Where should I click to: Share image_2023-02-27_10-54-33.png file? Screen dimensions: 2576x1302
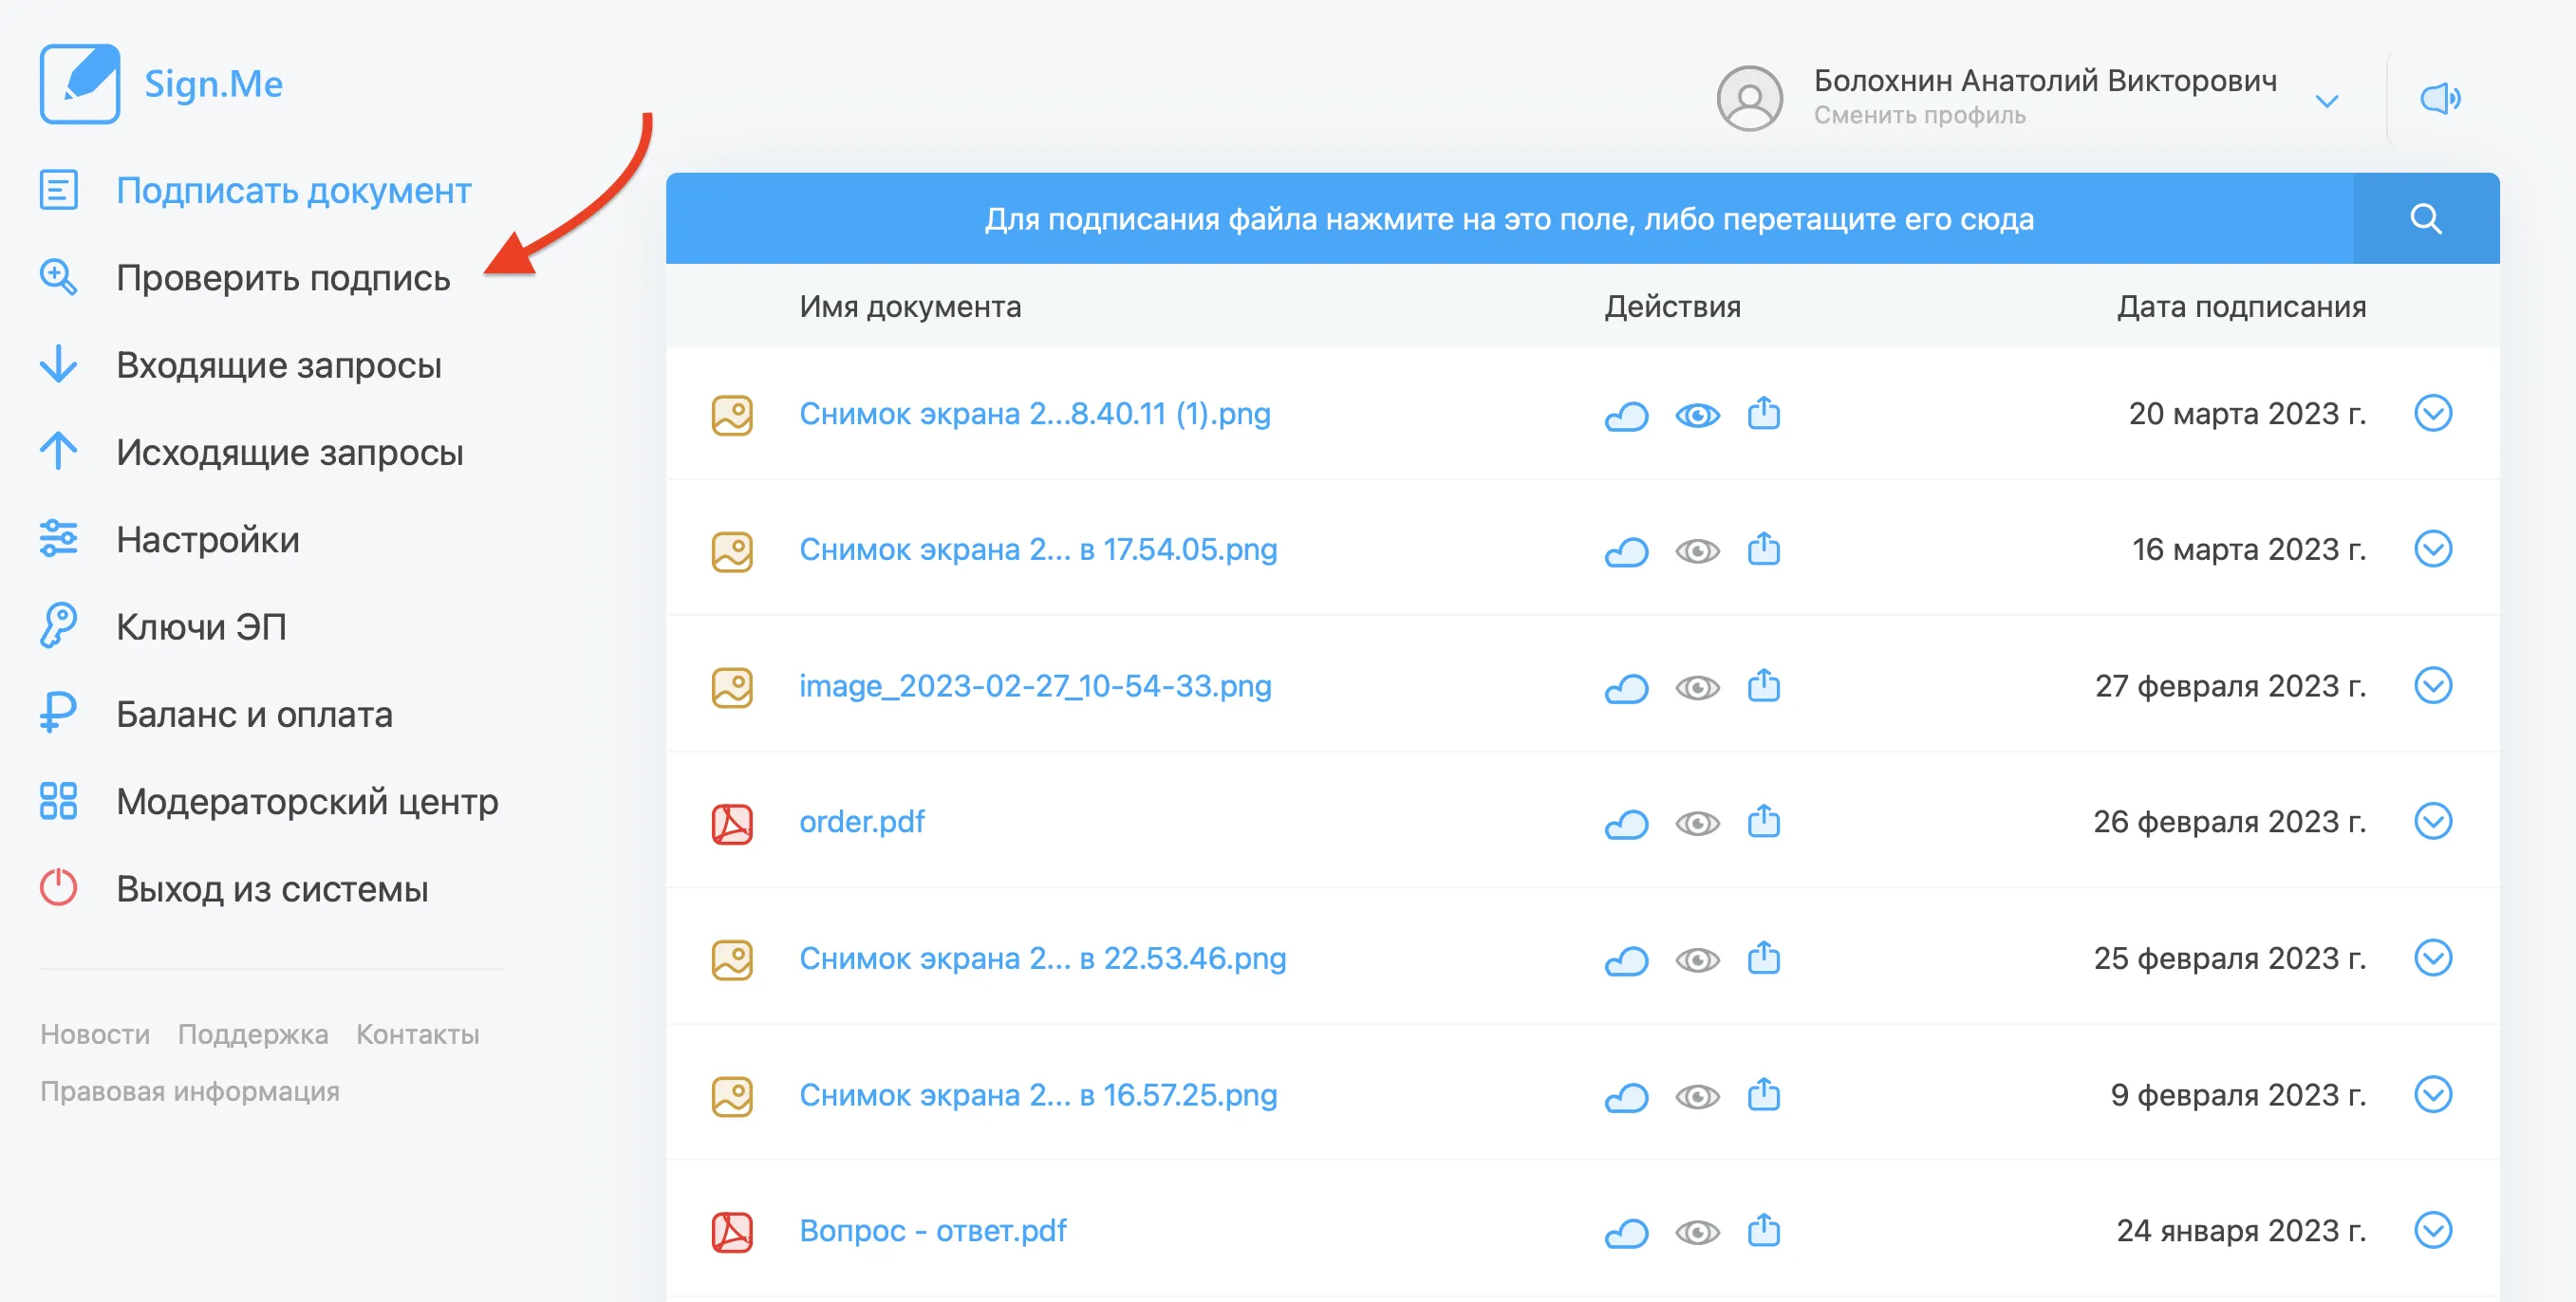coord(1764,686)
